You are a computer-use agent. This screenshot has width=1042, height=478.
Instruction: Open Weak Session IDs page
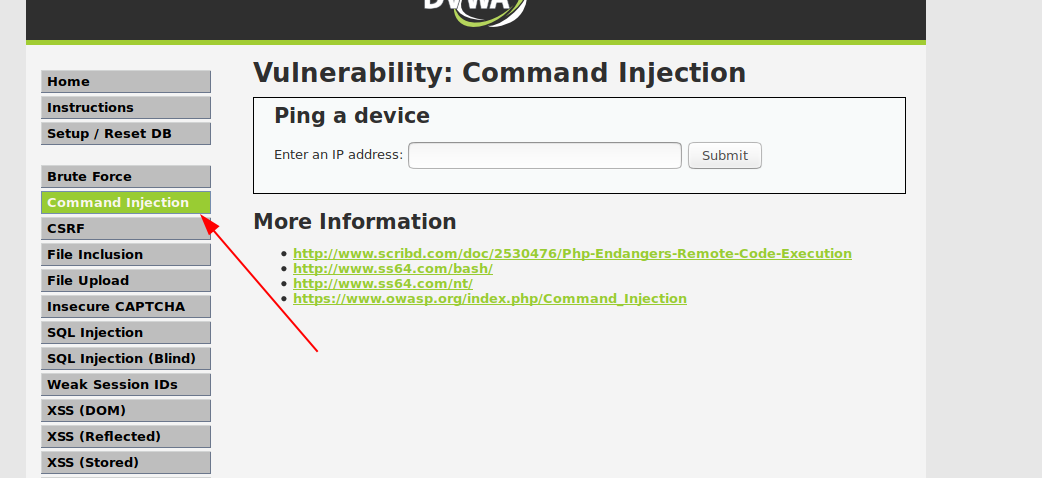(126, 384)
